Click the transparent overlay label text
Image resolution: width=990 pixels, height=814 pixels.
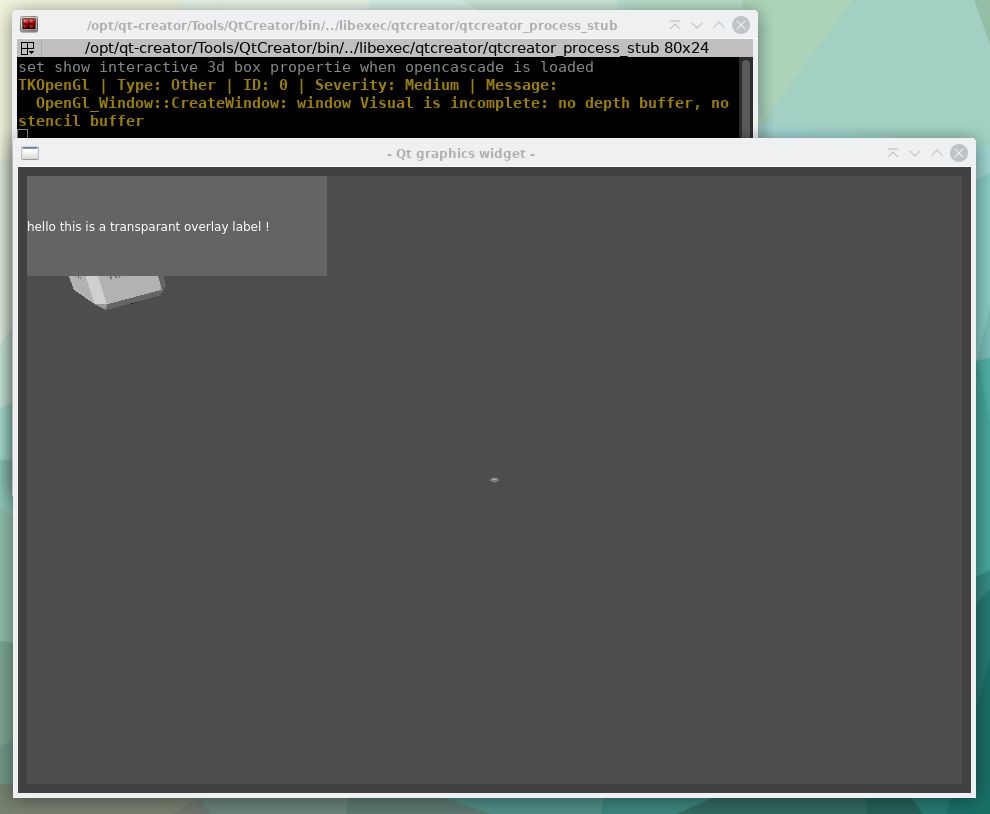[x=148, y=226]
